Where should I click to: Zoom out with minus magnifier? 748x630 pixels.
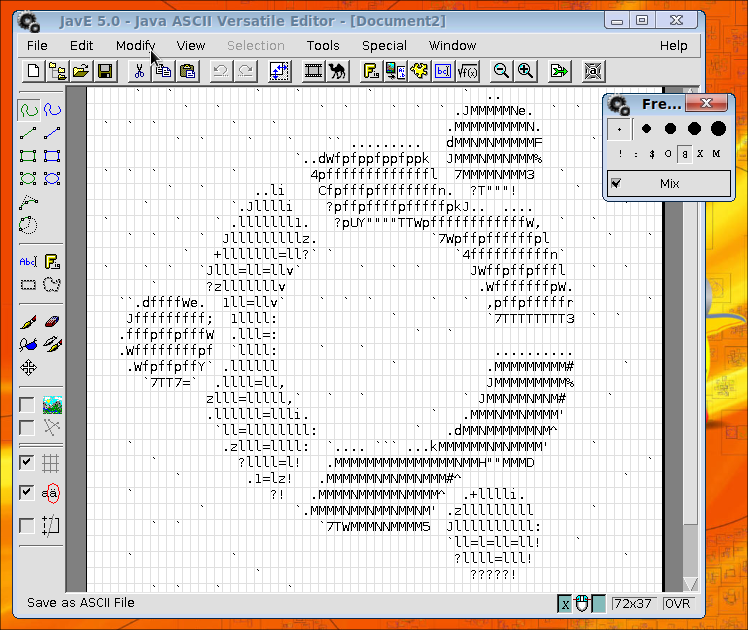(501, 72)
